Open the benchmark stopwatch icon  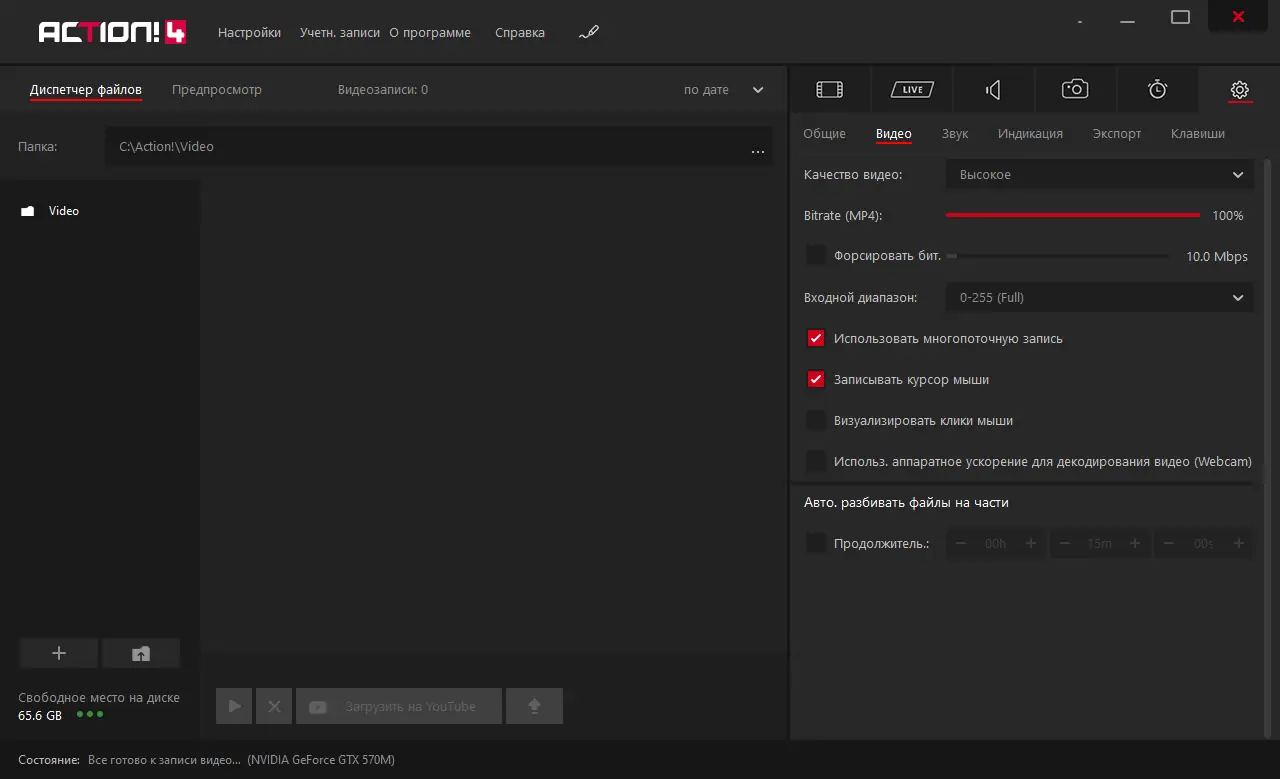point(1157,90)
